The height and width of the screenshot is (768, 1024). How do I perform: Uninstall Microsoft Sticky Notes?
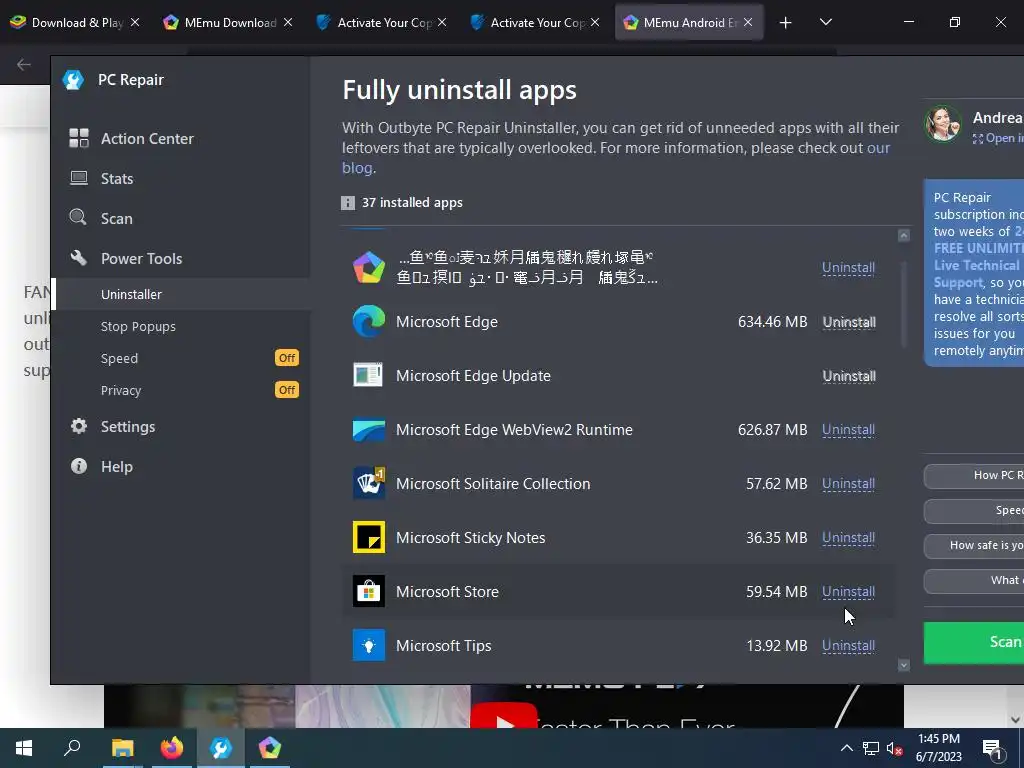(848, 537)
